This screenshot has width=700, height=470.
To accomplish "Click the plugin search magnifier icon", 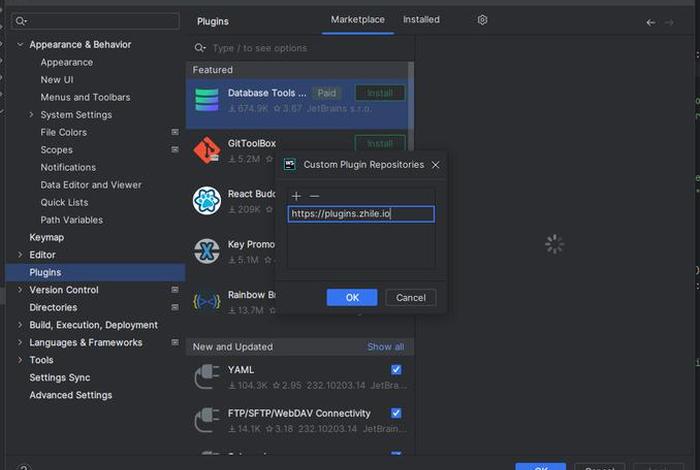I will pos(200,48).
